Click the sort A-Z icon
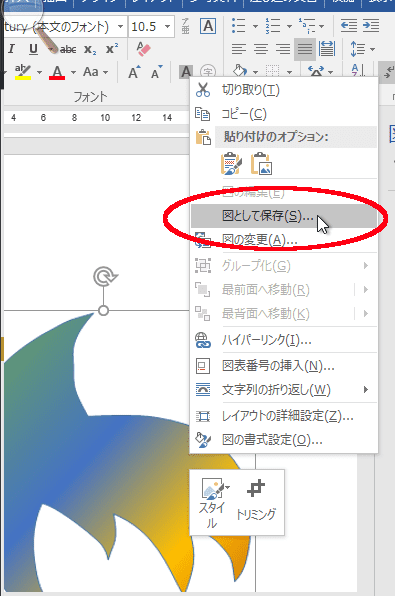The width and height of the screenshot is (395, 596). pyautogui.click(x=358, y=71)
